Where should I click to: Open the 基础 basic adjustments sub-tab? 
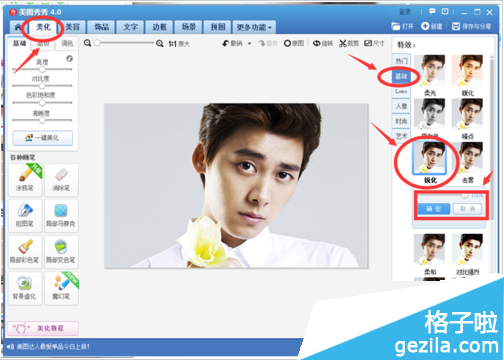tap(19, 43)
